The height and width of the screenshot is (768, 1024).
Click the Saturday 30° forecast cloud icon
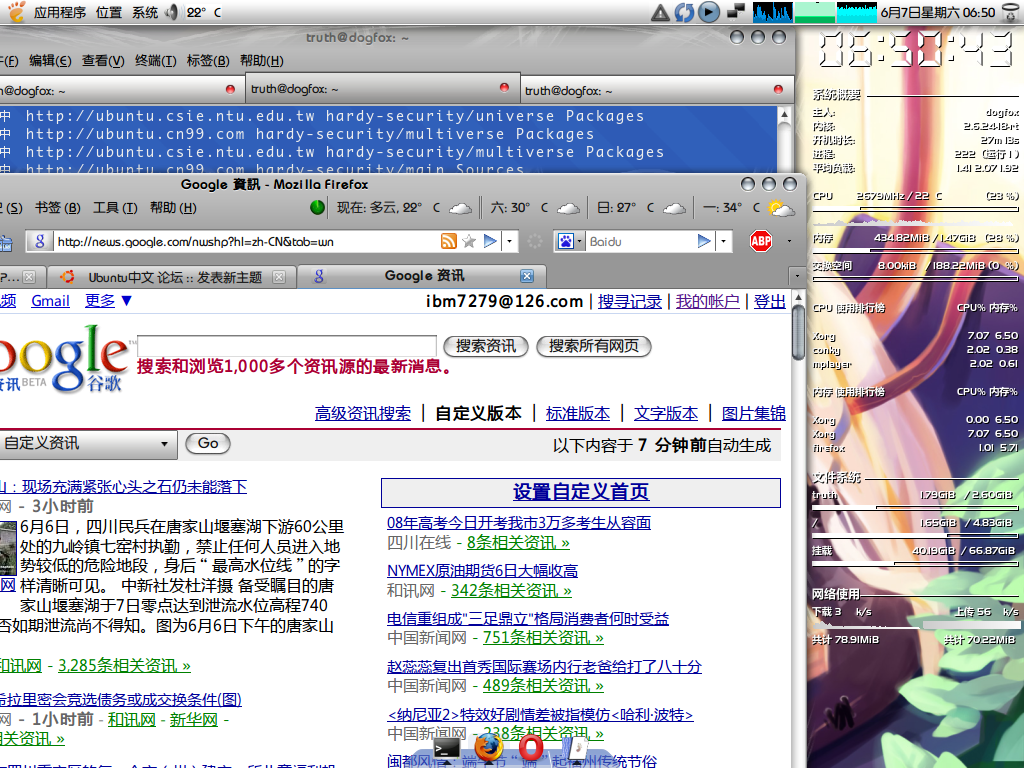pos(568,208)
